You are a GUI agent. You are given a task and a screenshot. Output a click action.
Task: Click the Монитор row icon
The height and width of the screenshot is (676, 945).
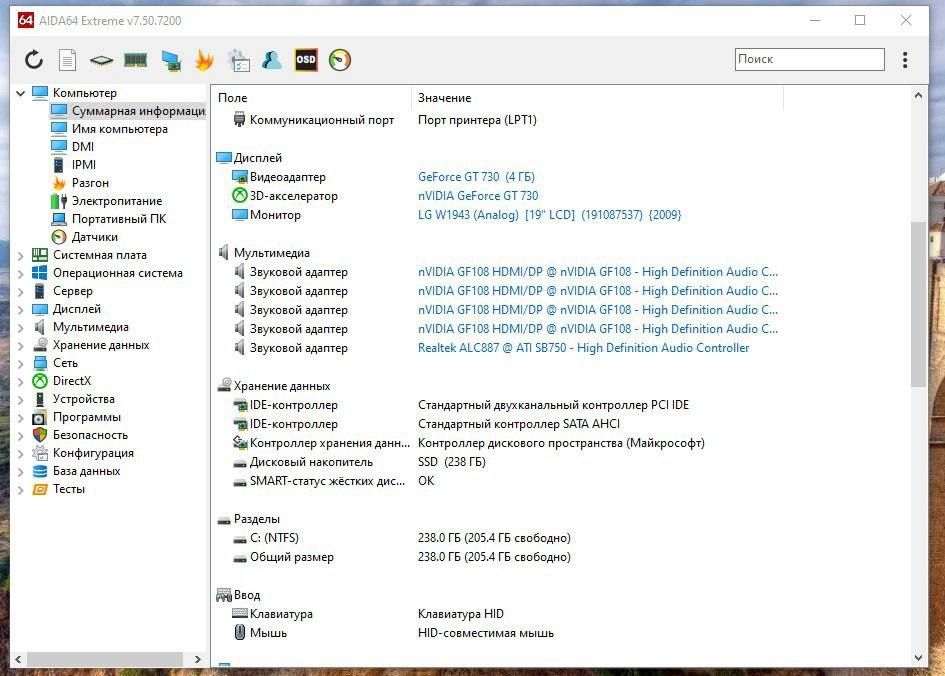click(240, 214)
